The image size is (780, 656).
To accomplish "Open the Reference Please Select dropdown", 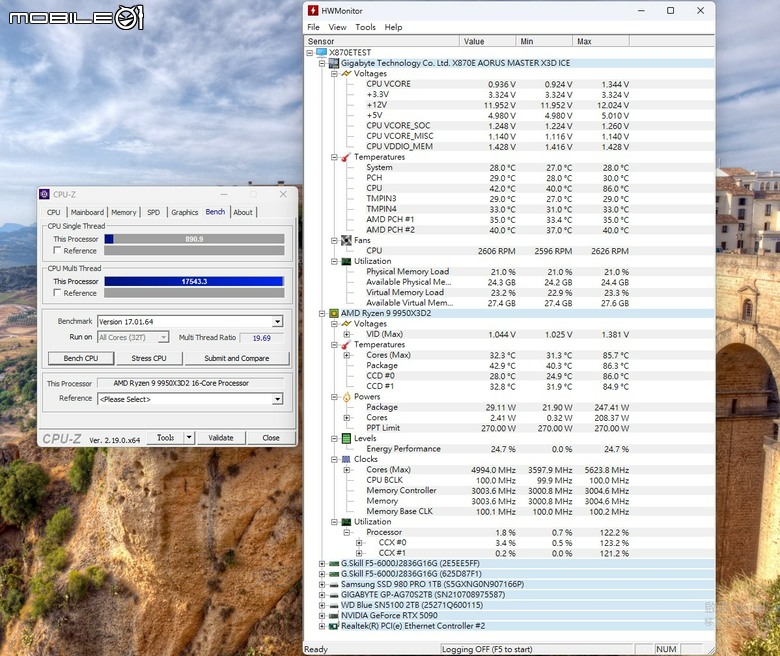I will point(278,399).
